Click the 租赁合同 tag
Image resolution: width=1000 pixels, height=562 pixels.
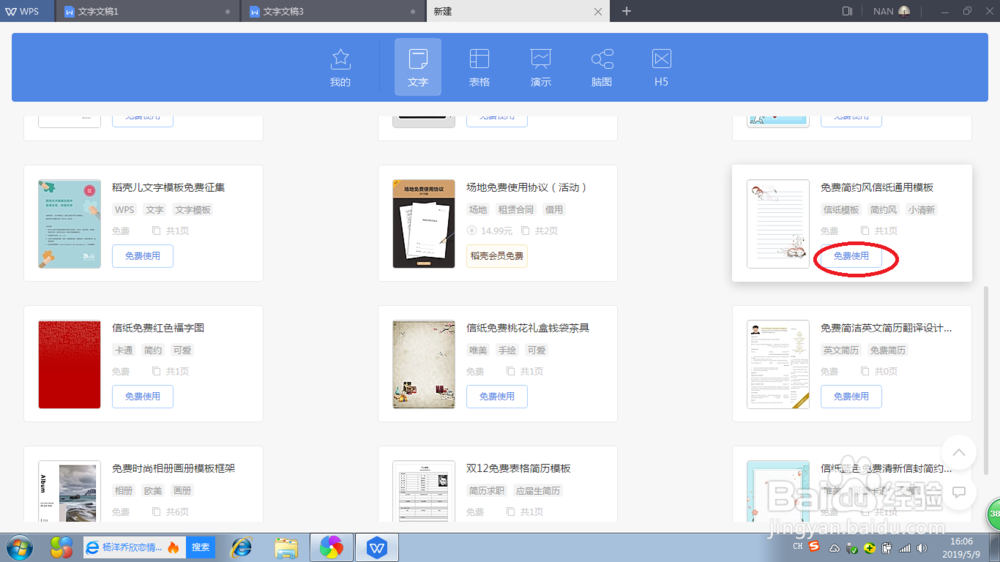click(x=515, y=210)
